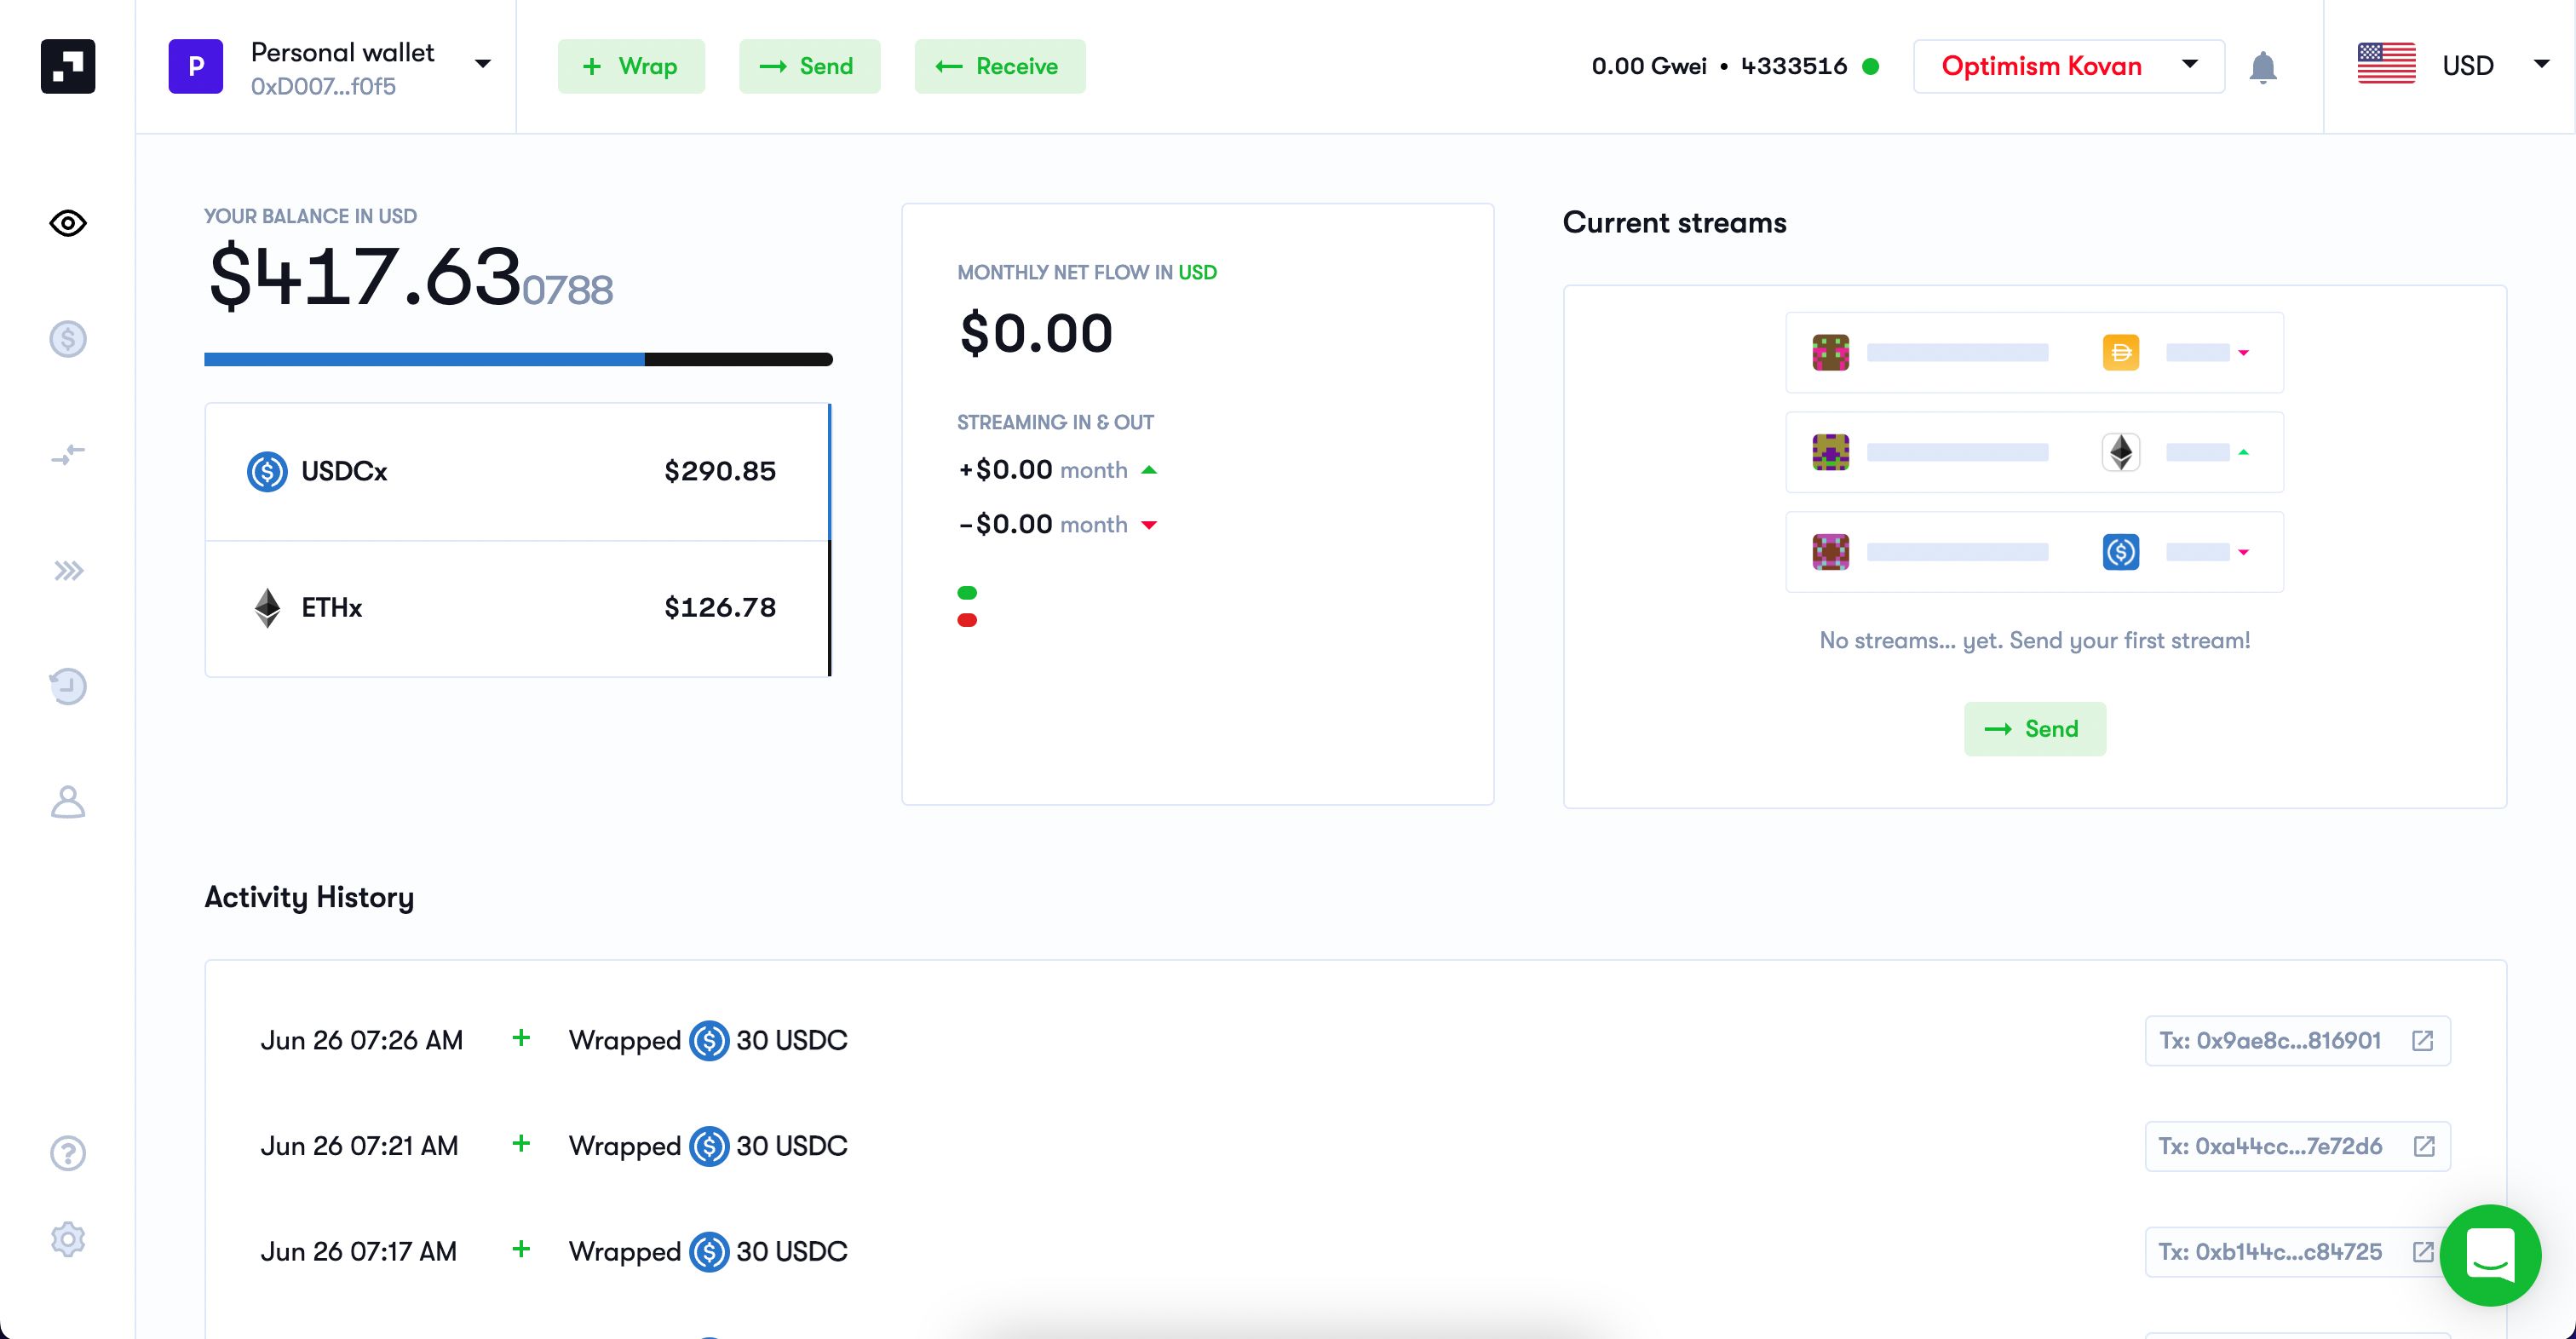Click the Superfluid logo icon
Screen dimensions: 2576x1339
pos(68,66)
